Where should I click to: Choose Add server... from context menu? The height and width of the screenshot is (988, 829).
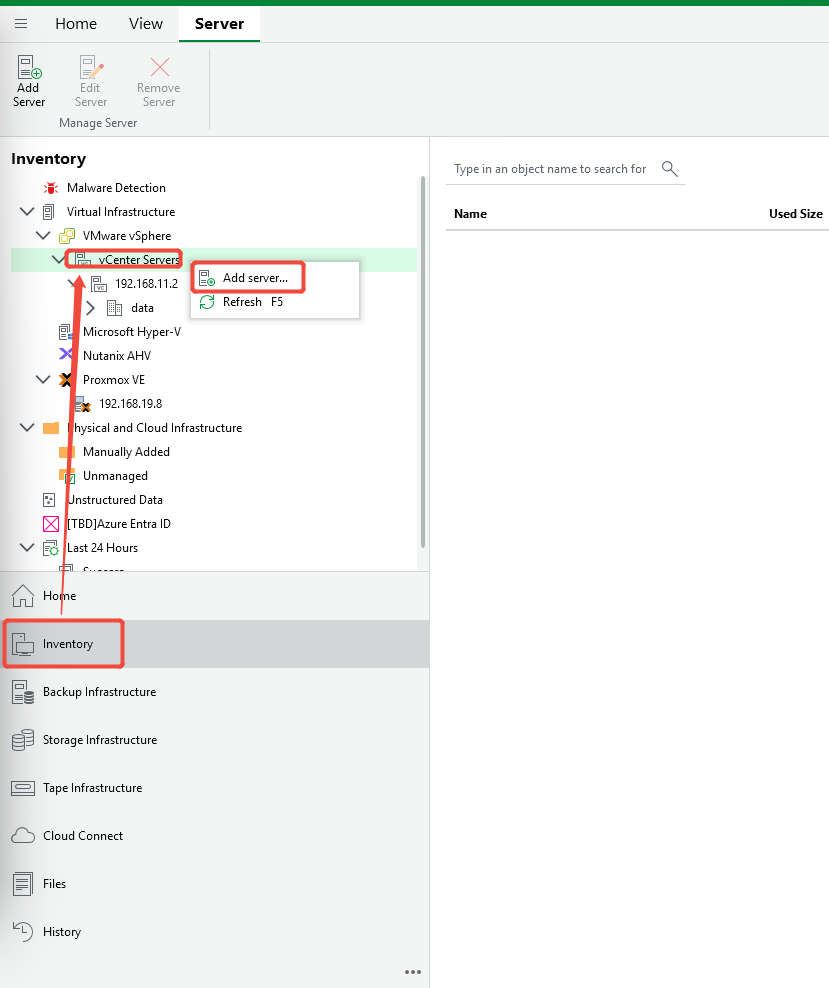pyautogui.click(x=255, y=278)
